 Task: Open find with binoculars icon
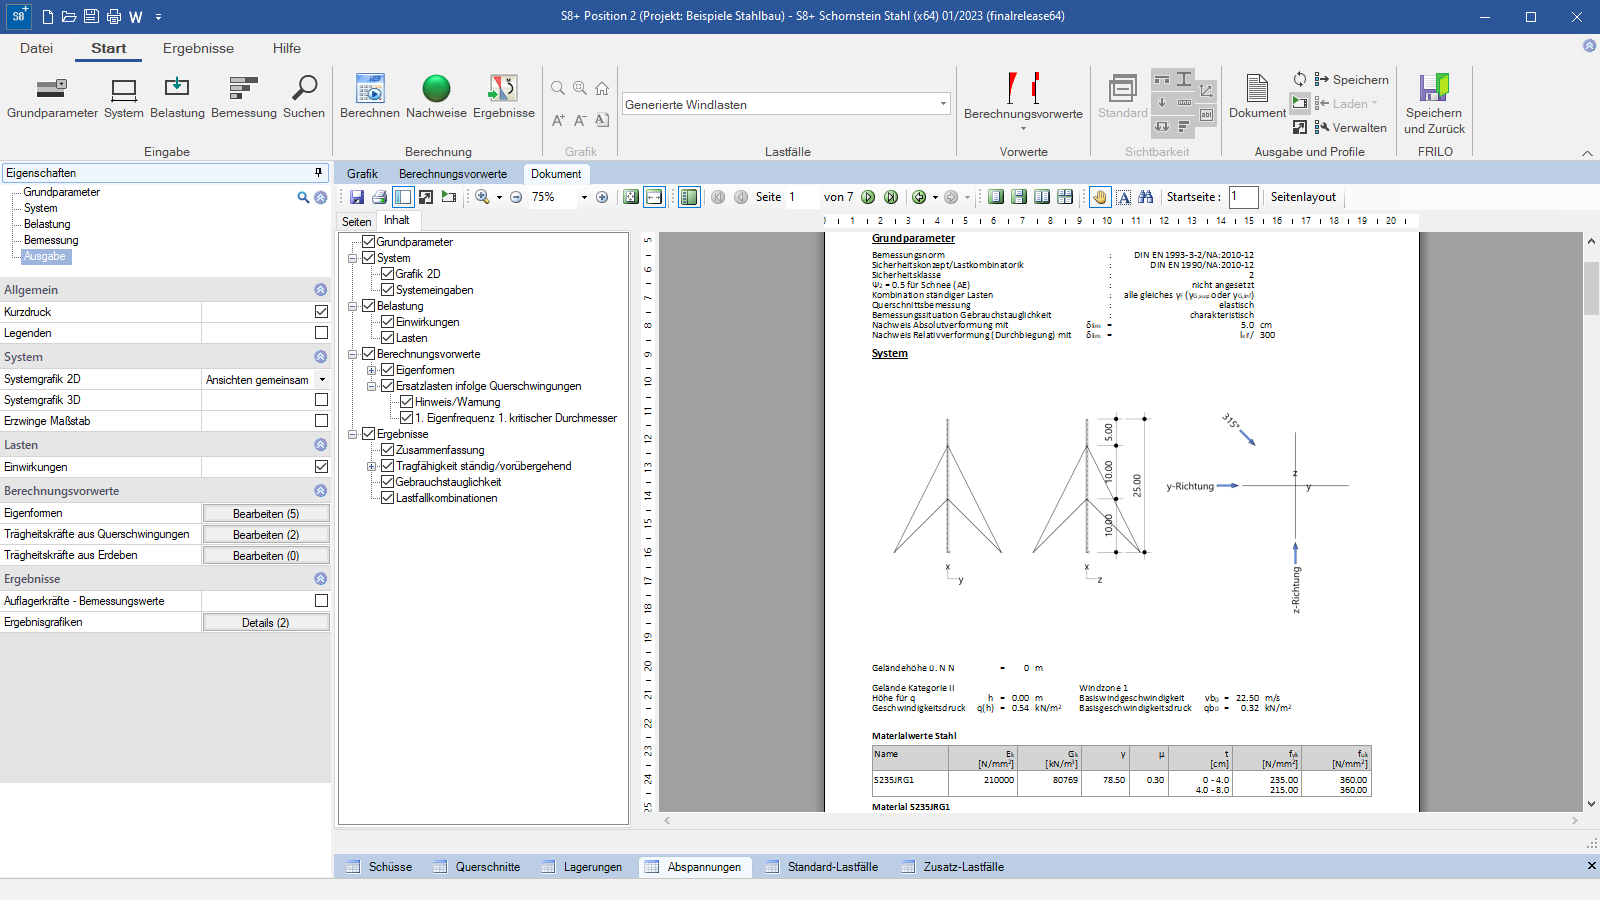tap(1146, 197)
